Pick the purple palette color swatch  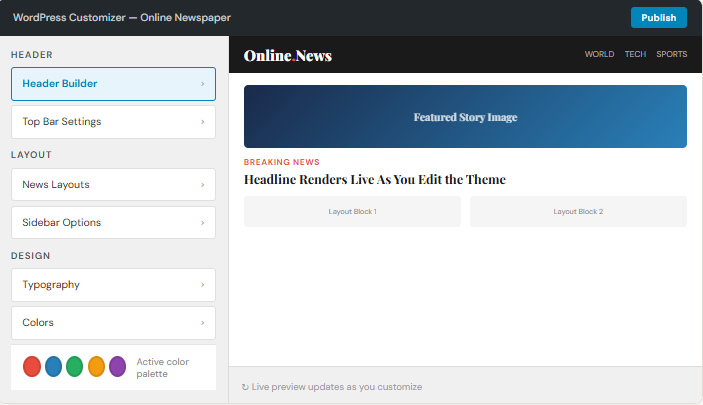point(117,366)
